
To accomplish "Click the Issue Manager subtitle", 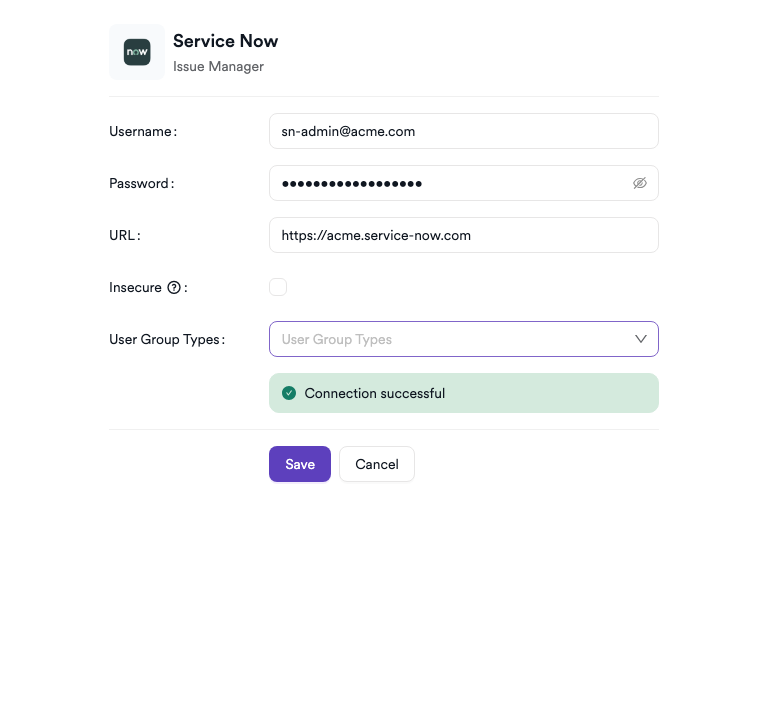I will pyautogui.click(x=218, y=67).
